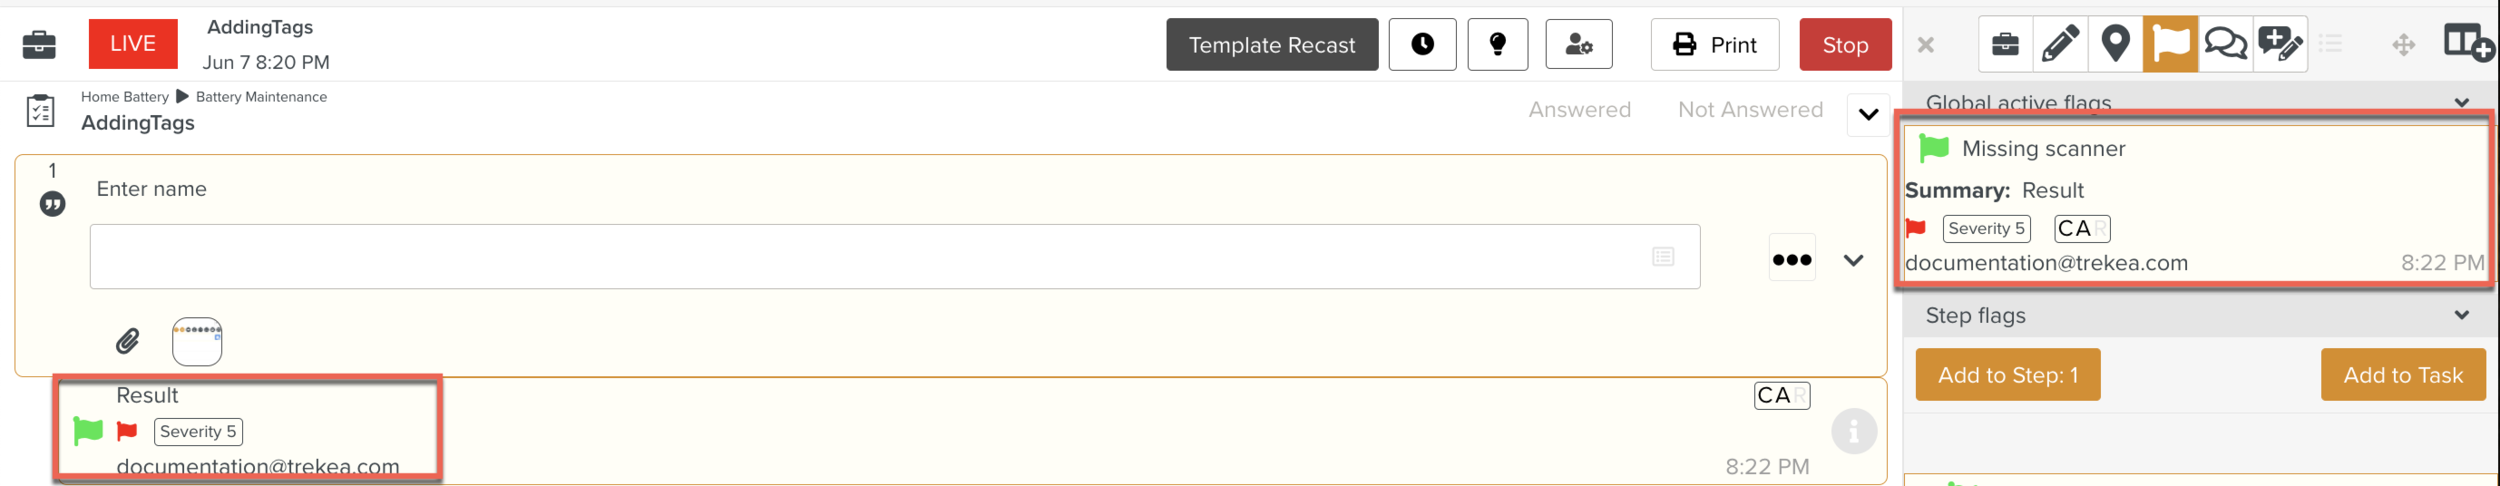Screen dimensions: 2500x486
Task: Click the Battery Maintenance breadcrumb
Action: pos(261,97)
